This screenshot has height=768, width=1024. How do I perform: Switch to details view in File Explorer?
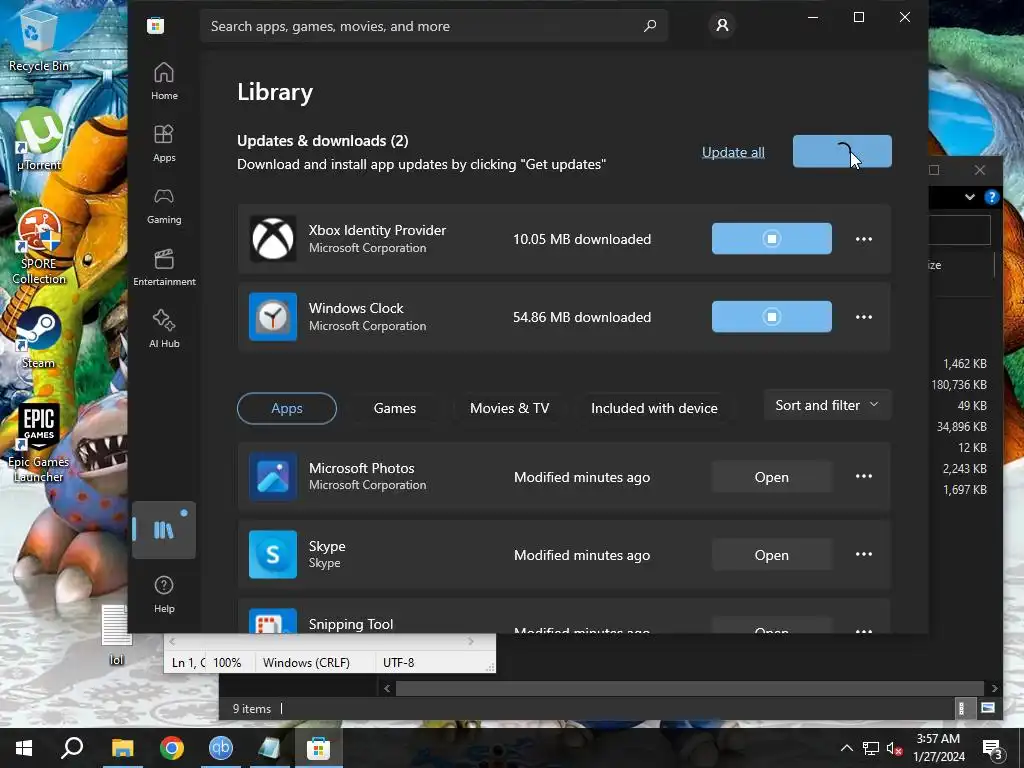(x=962, y=708)
